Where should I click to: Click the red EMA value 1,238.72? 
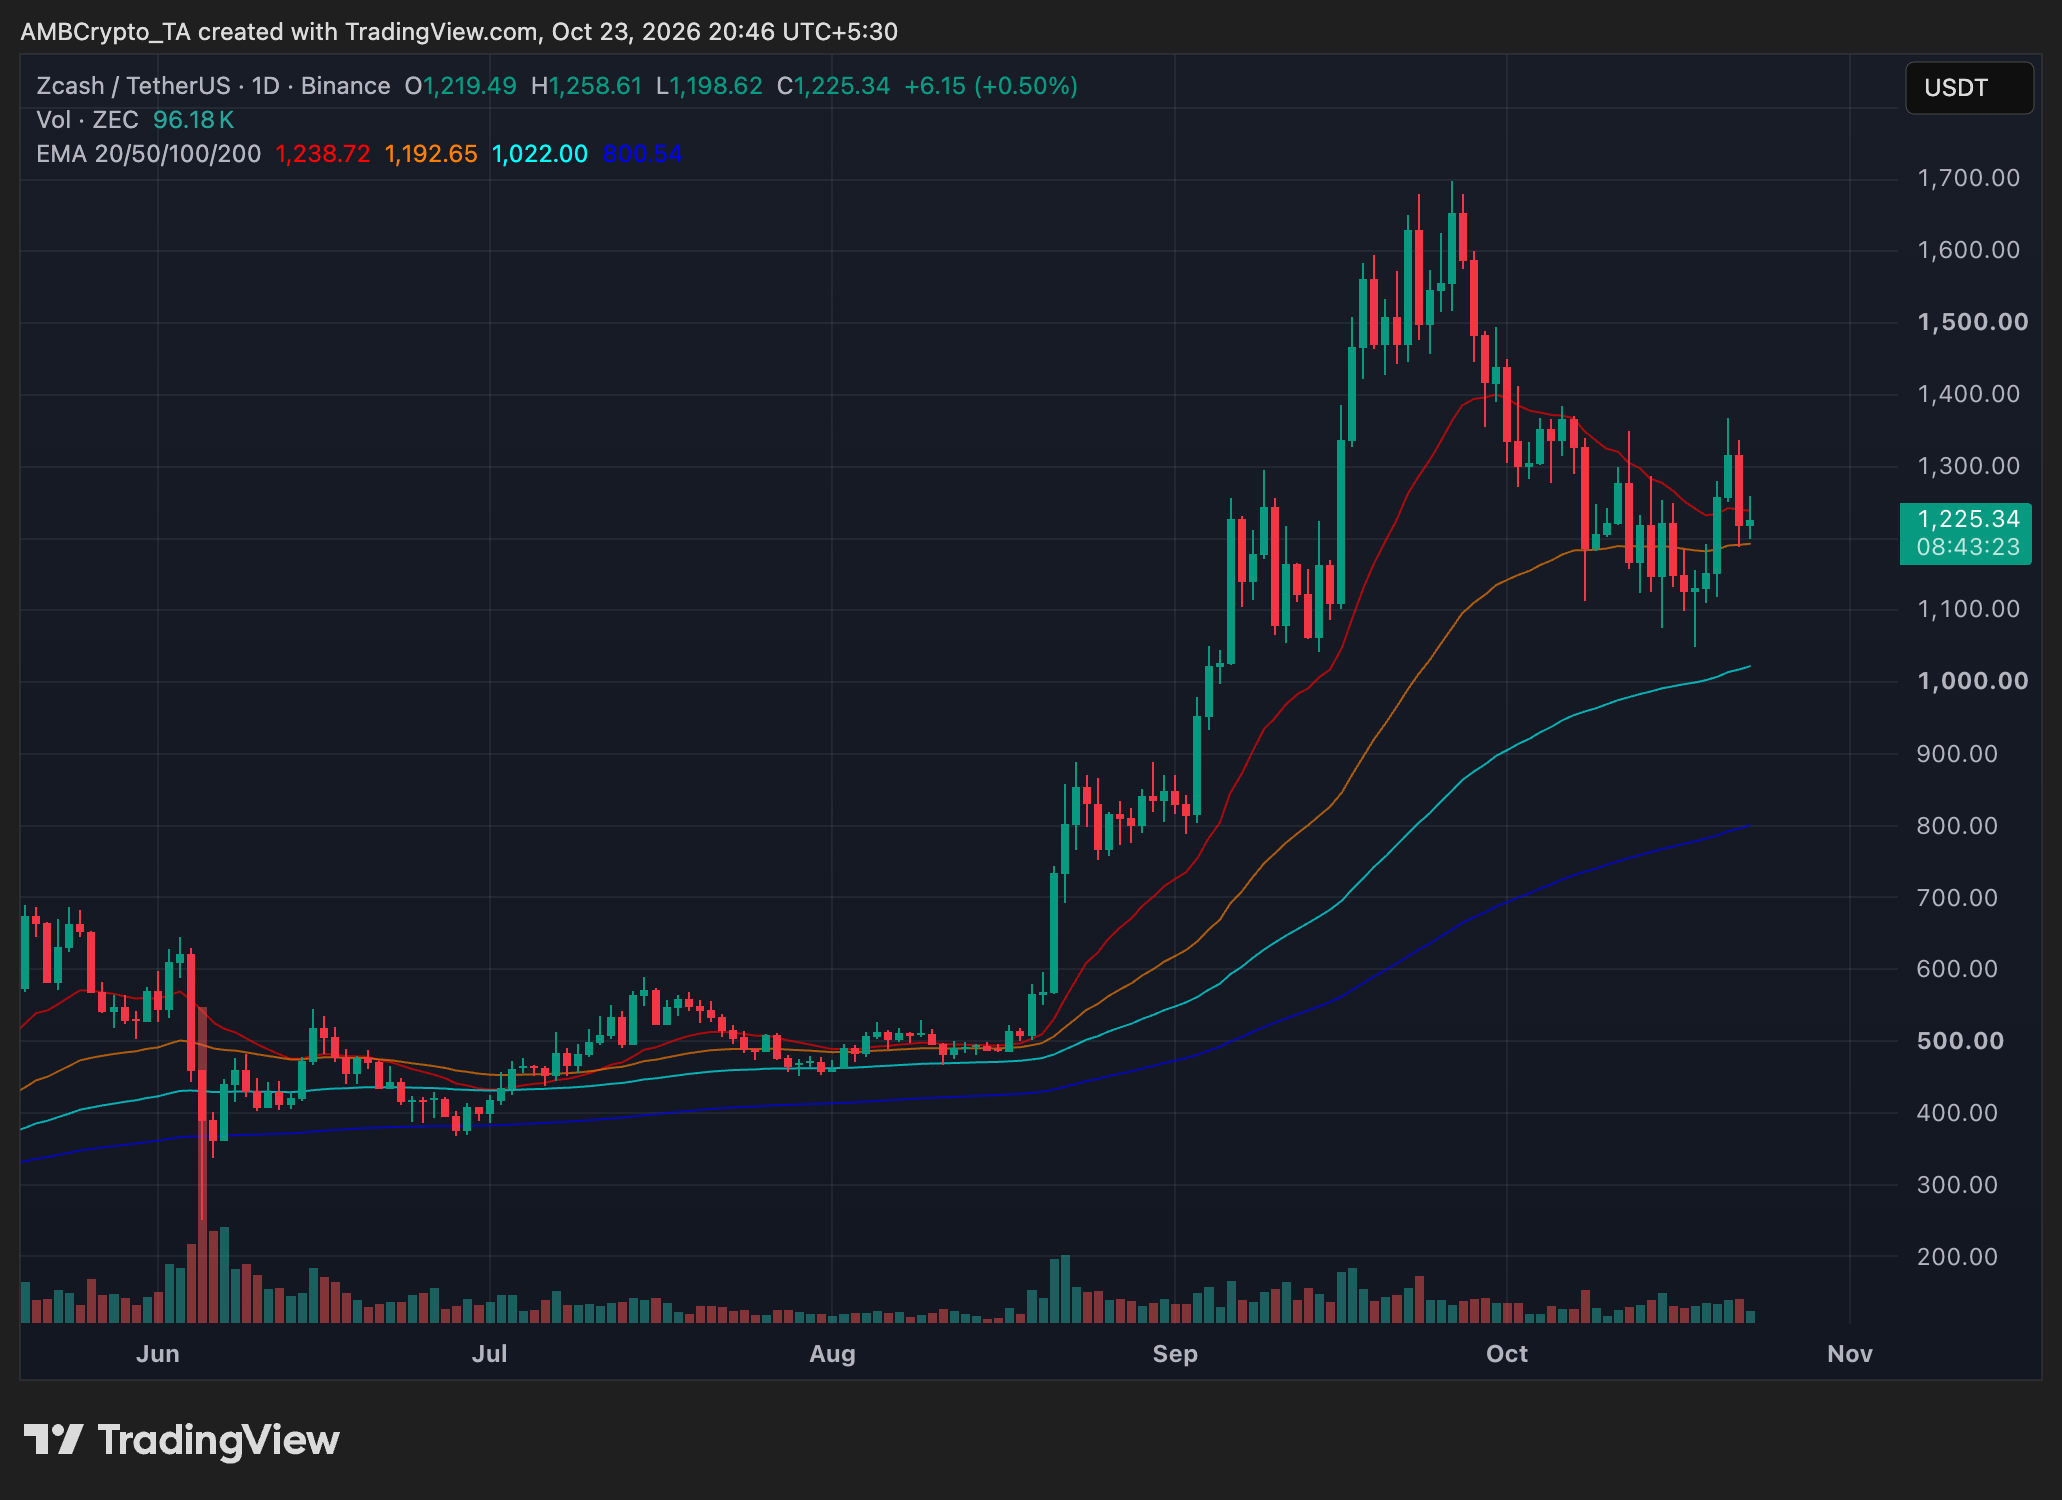[323, 154]
